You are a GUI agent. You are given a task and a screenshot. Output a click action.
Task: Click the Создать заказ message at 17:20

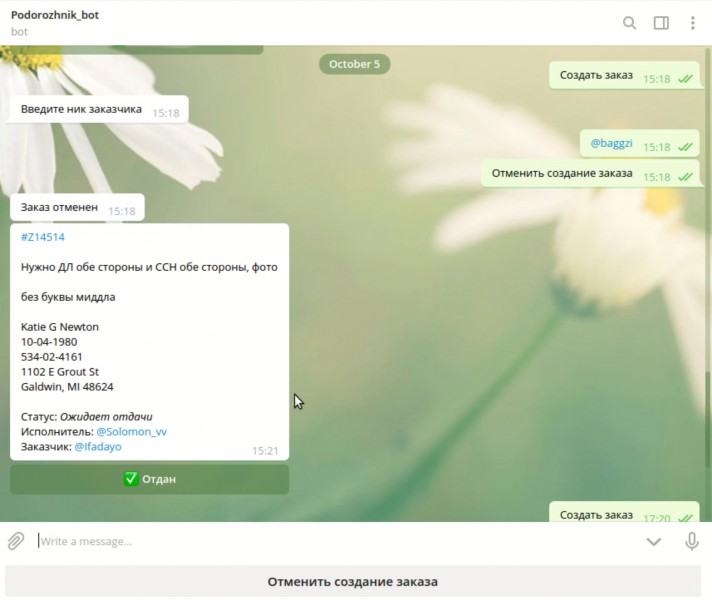(x=624, y=513)
